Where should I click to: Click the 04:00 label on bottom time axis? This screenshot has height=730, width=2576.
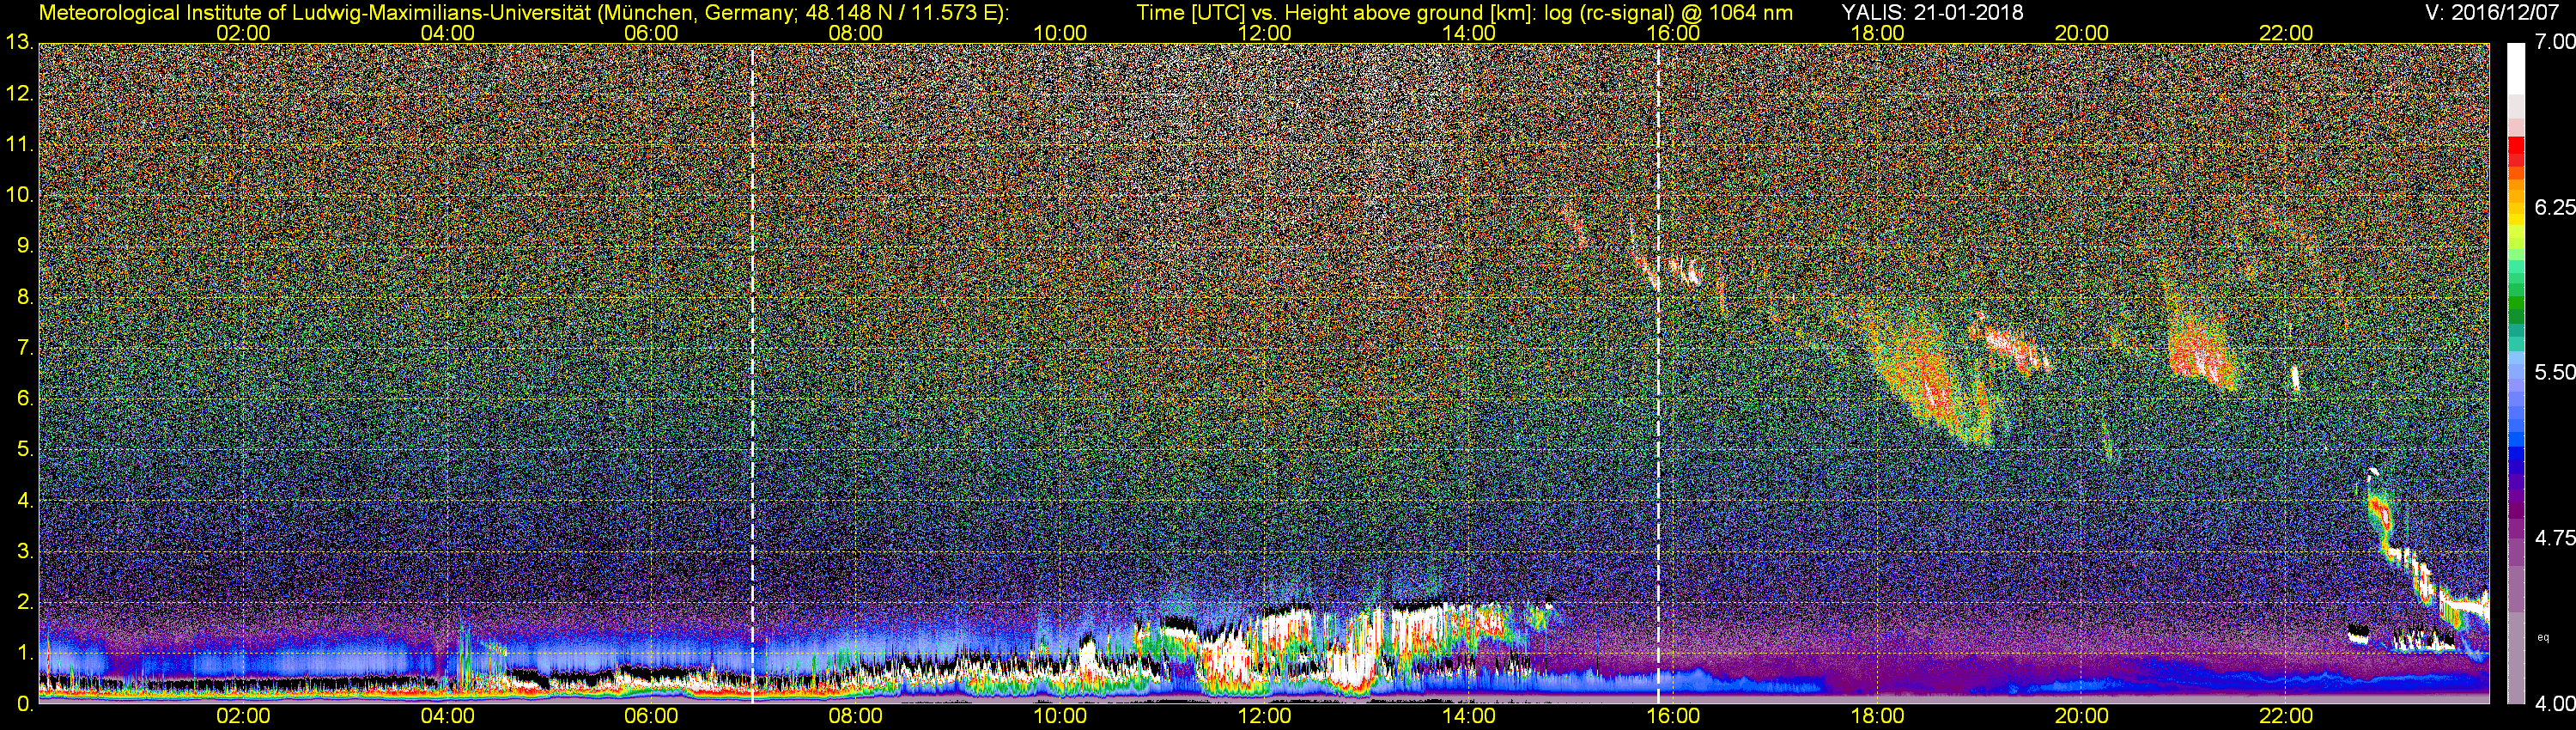click(x=447, y=716)
